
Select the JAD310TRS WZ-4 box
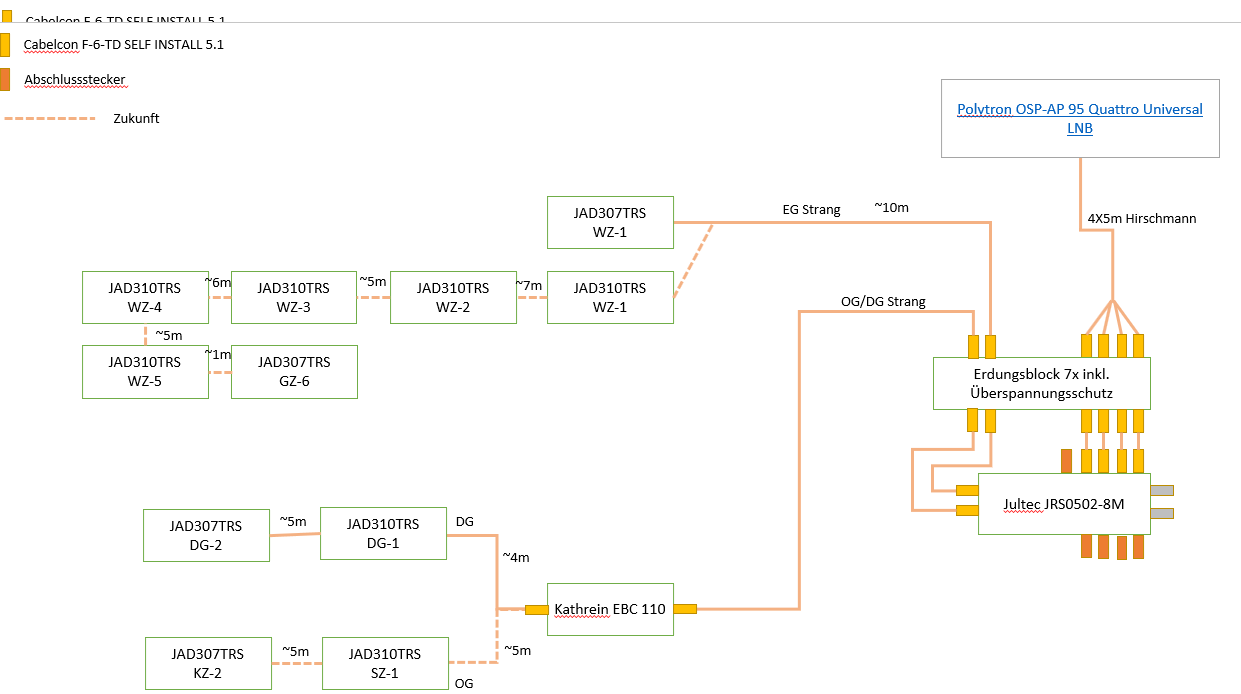tap(145, 297)
